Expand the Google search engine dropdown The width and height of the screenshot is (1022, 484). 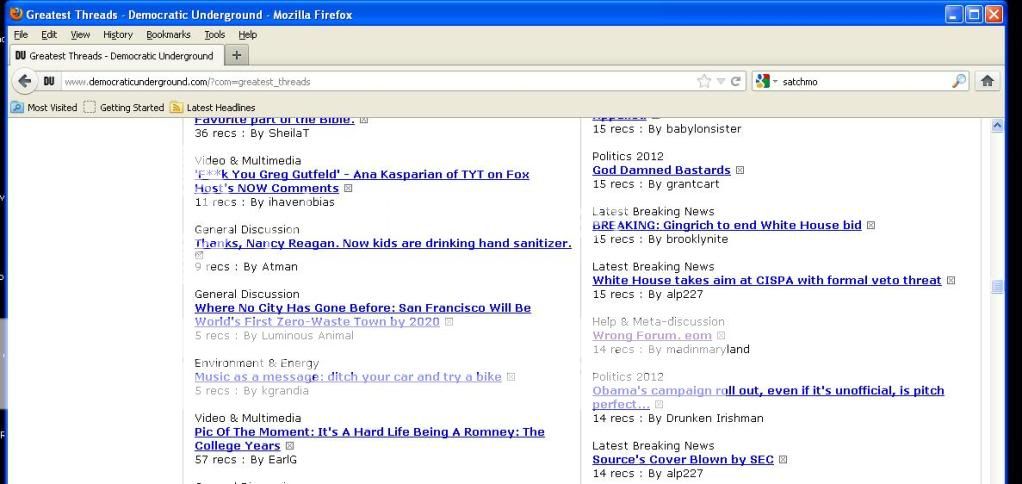coord(767,81)
